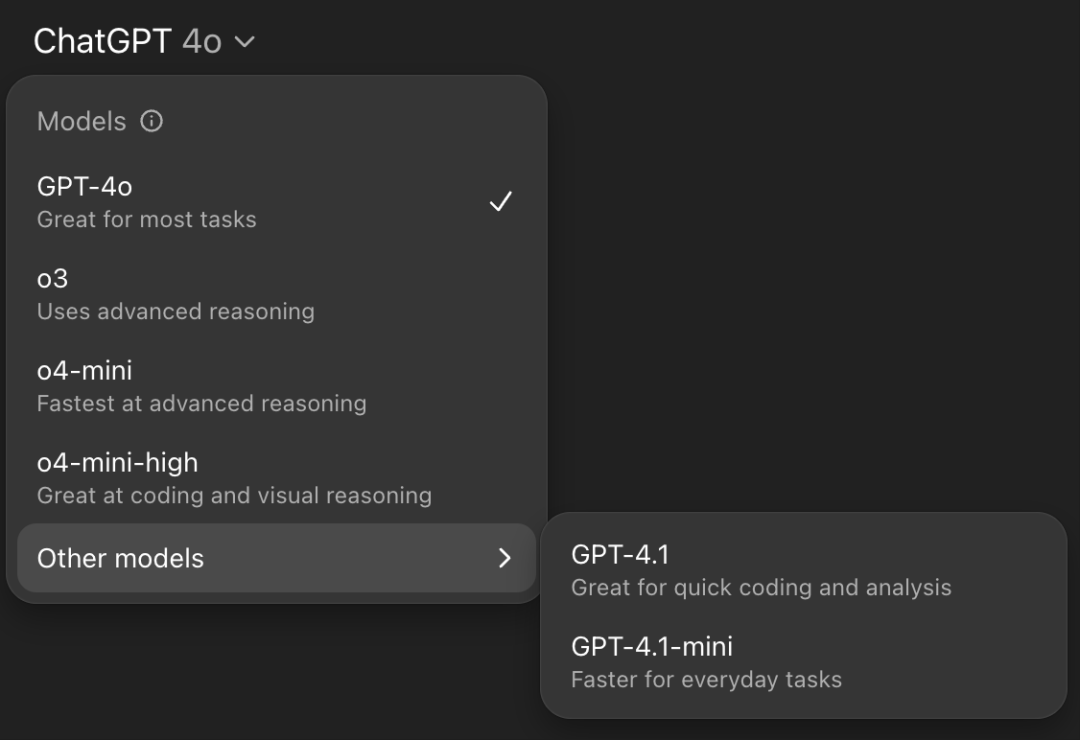Click the "Fastest at advanced reasoning" subtitle
This screenshot has width=1080, height=740.
(202, 404)
